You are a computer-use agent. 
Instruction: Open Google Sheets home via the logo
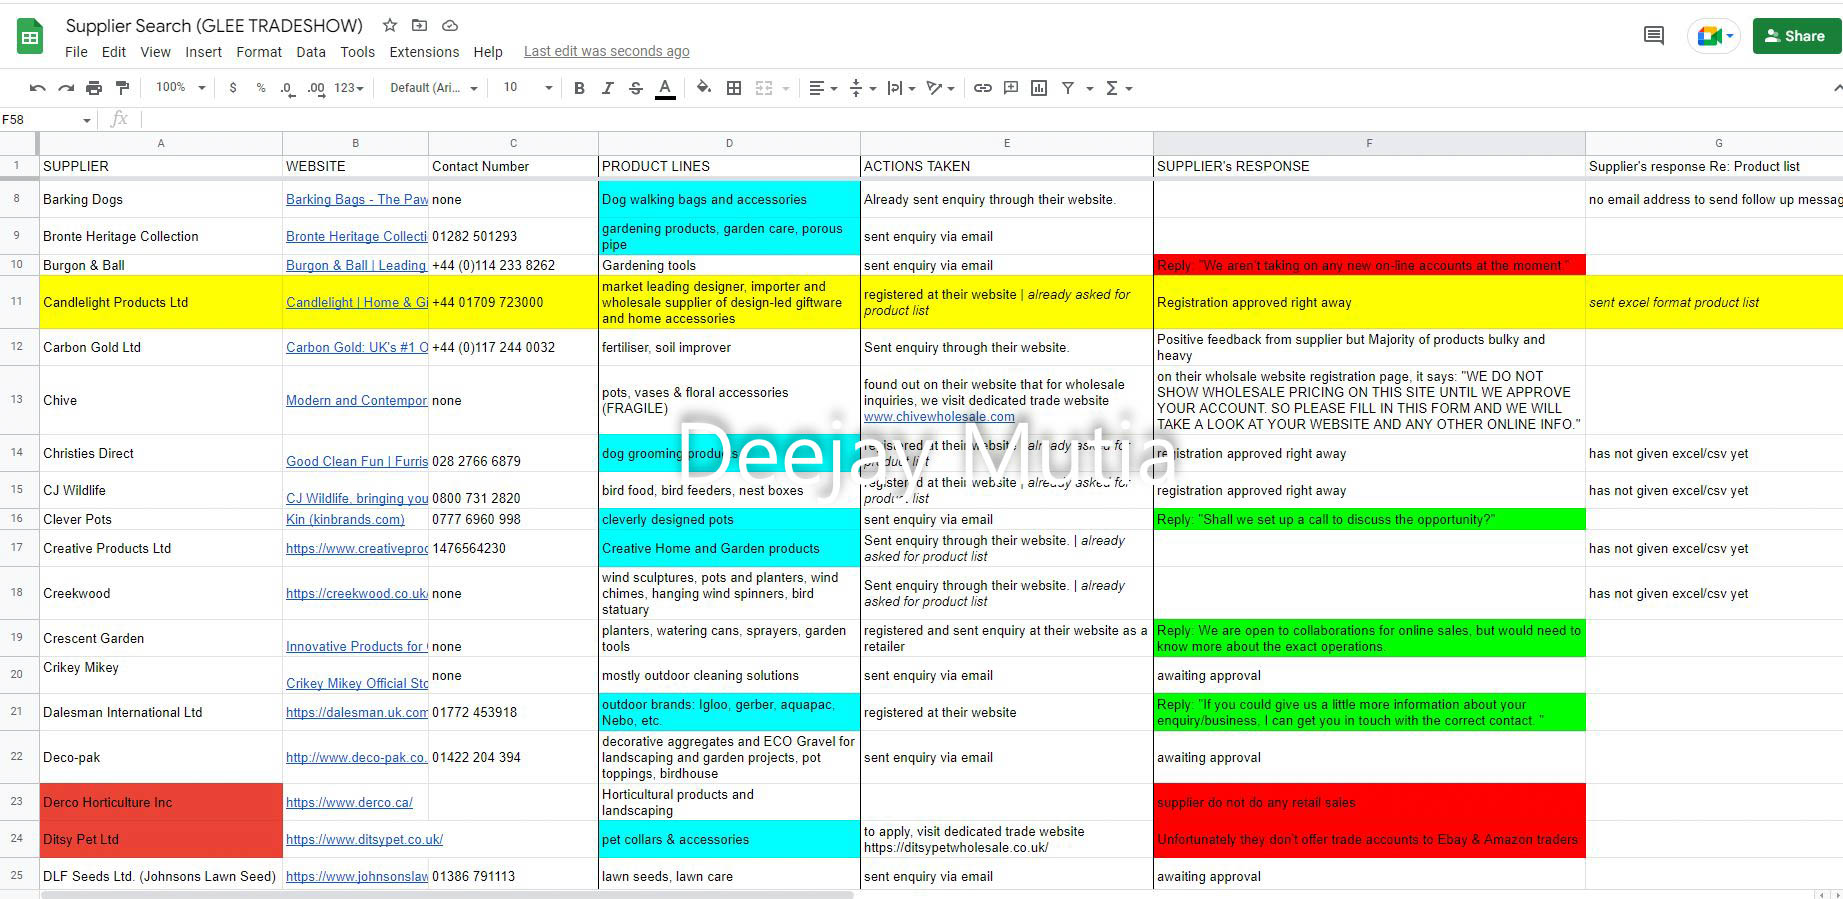point(30,37)
